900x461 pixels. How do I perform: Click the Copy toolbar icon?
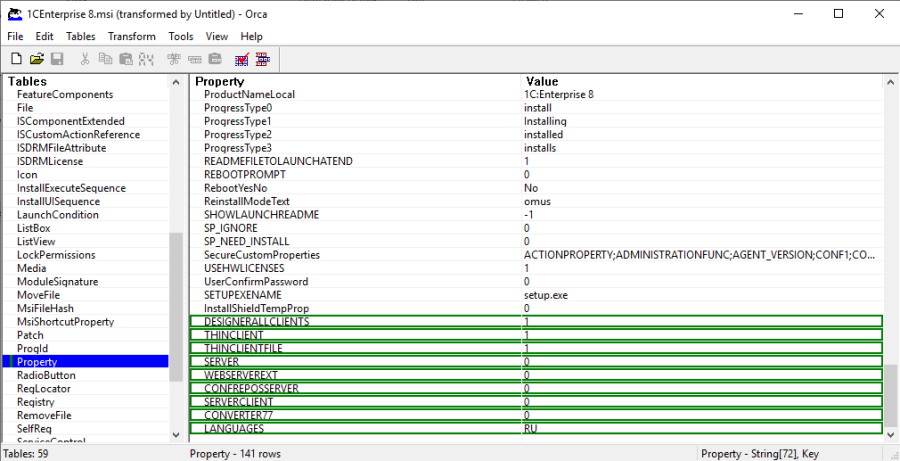click(105, 59)
